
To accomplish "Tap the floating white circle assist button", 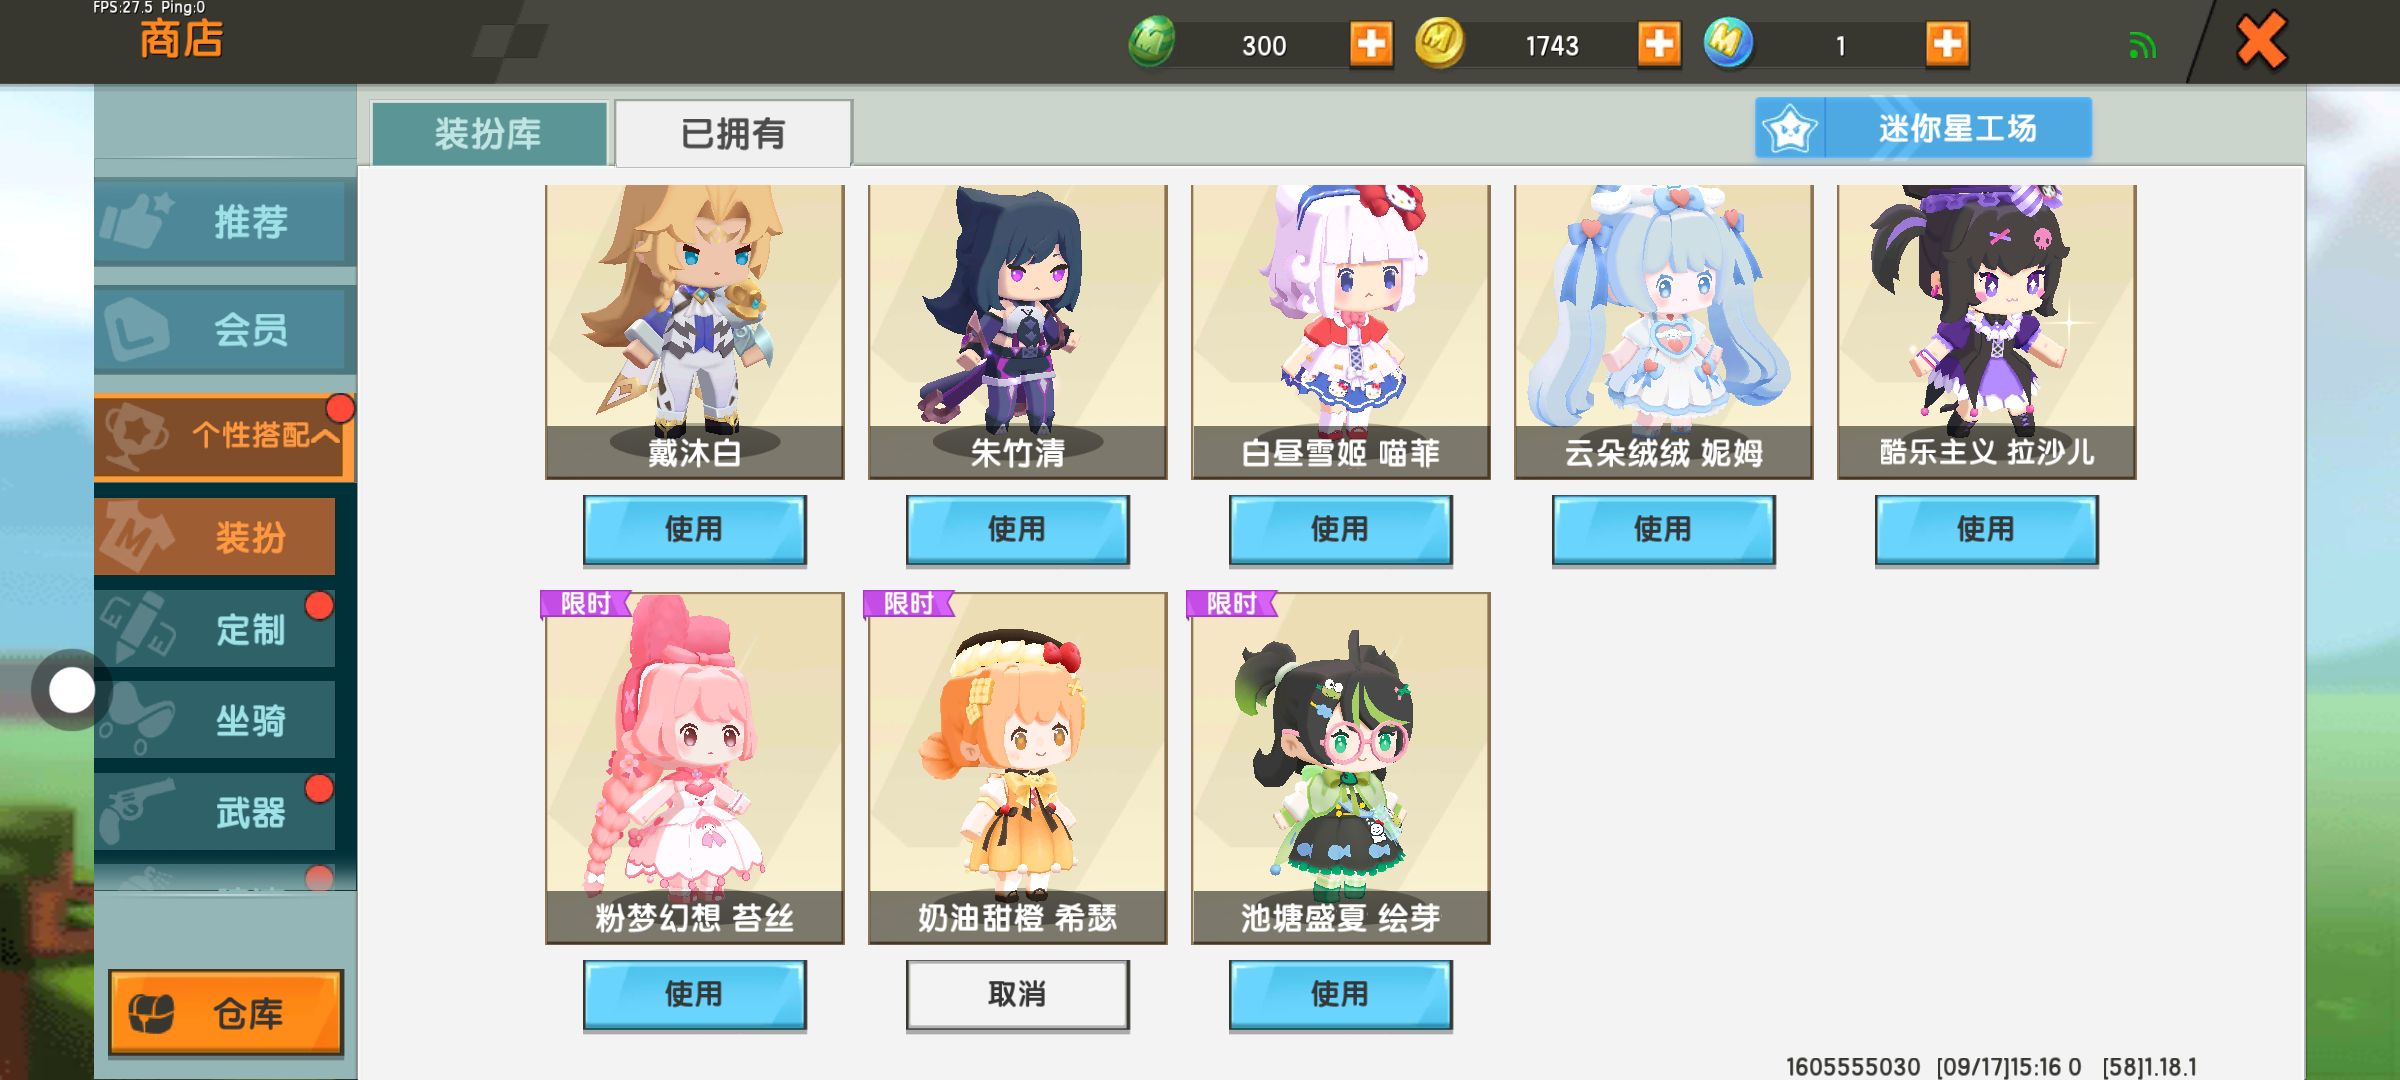I will (x=71, y=690).
